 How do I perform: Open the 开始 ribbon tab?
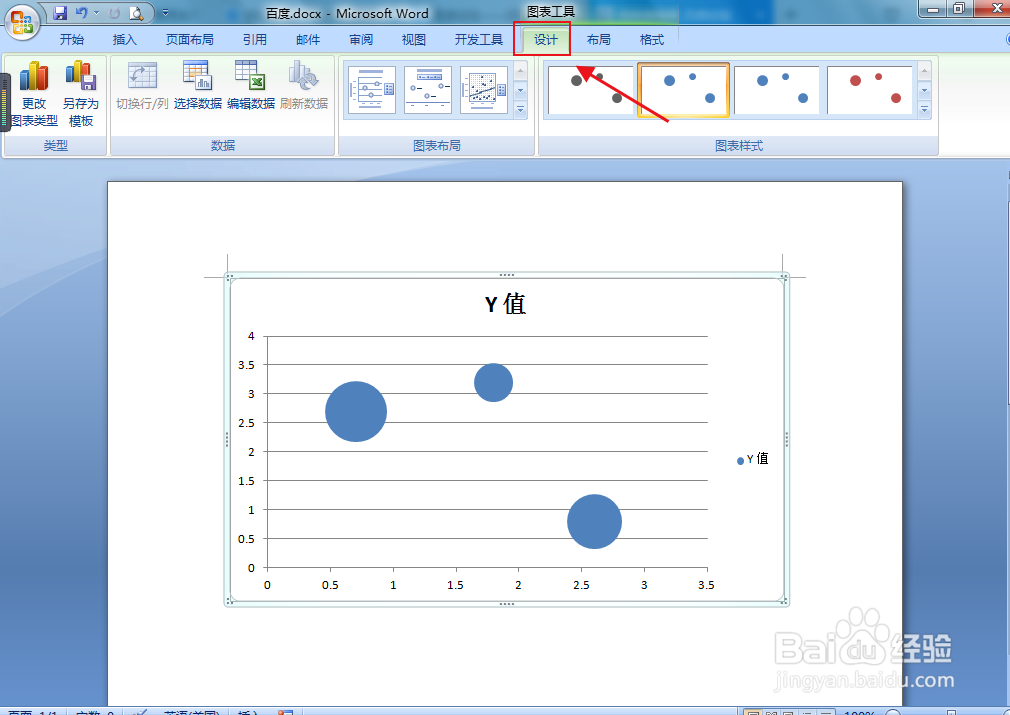[x=71, y=40]
